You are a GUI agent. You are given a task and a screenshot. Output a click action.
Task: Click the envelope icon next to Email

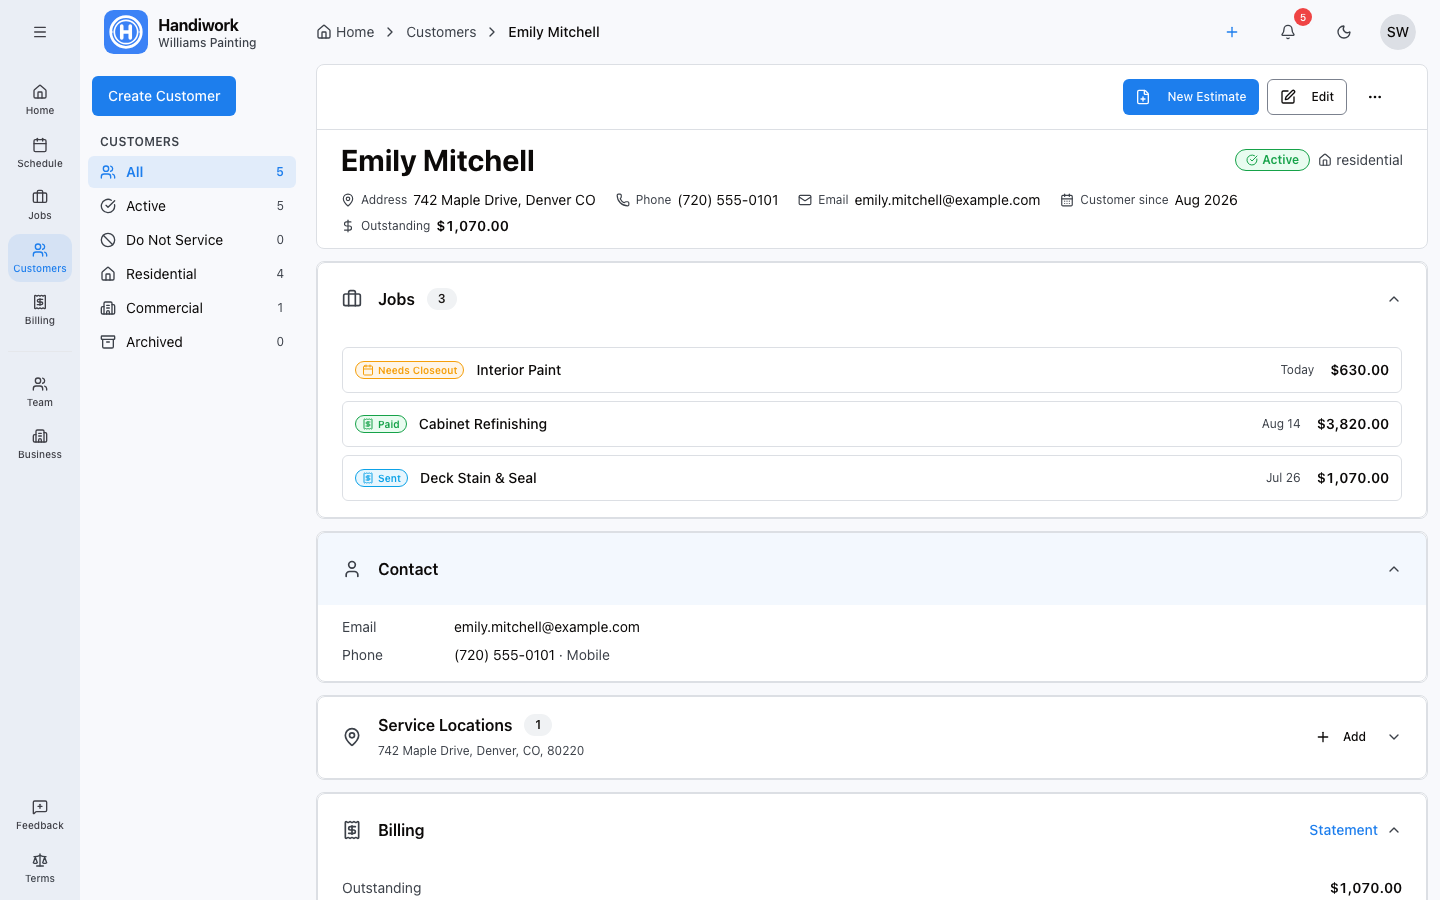[805, 200]
